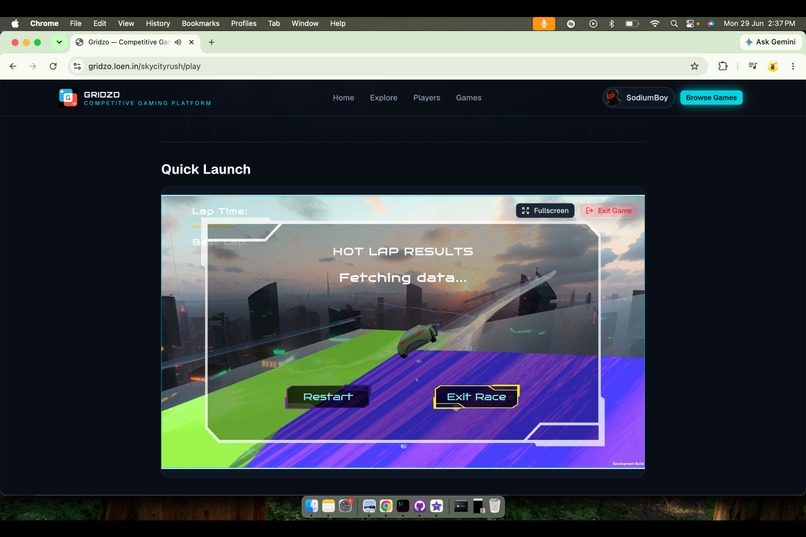Open the Edit menu

point(100,23)
